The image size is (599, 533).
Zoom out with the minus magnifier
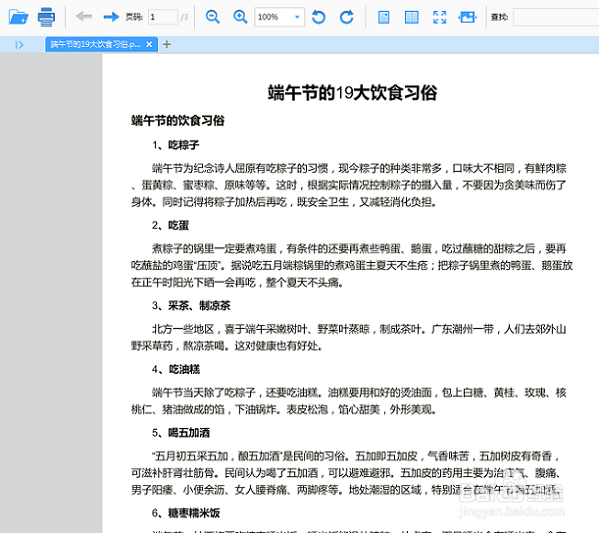tap(212, 17)
